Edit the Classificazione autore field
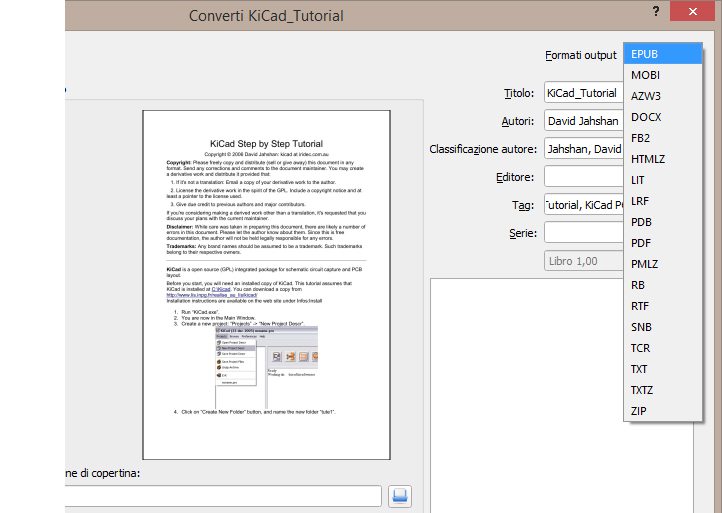Screen dimensions: 722x513 pos(583,149)
